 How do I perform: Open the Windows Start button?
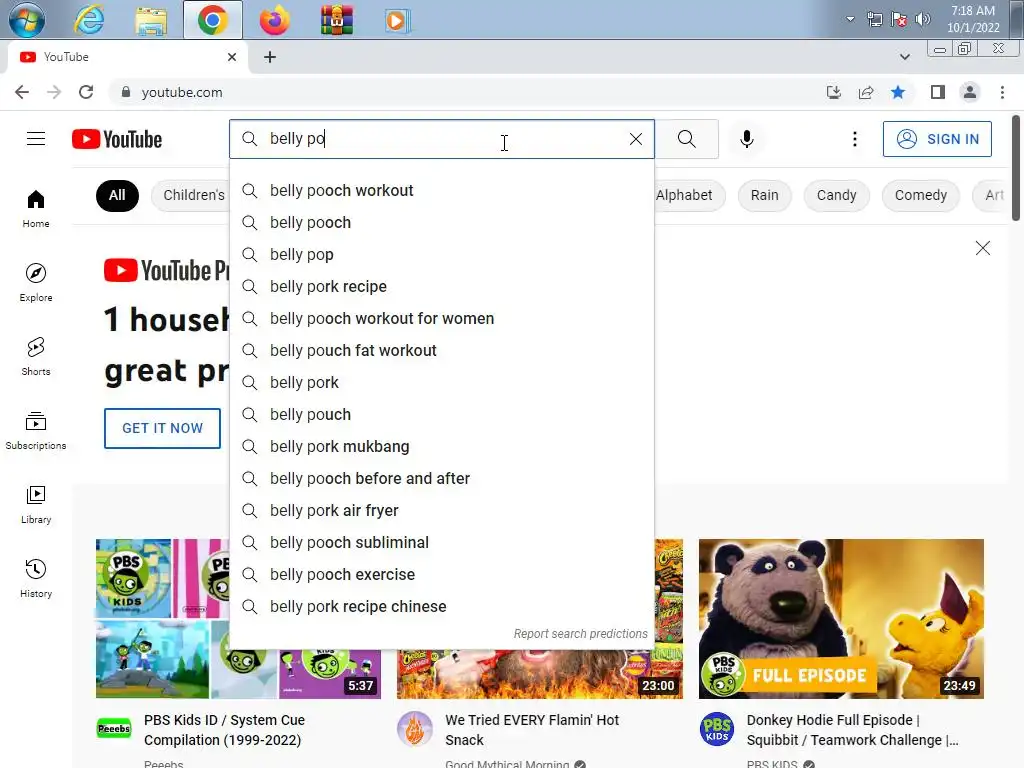tap(27, 20)
